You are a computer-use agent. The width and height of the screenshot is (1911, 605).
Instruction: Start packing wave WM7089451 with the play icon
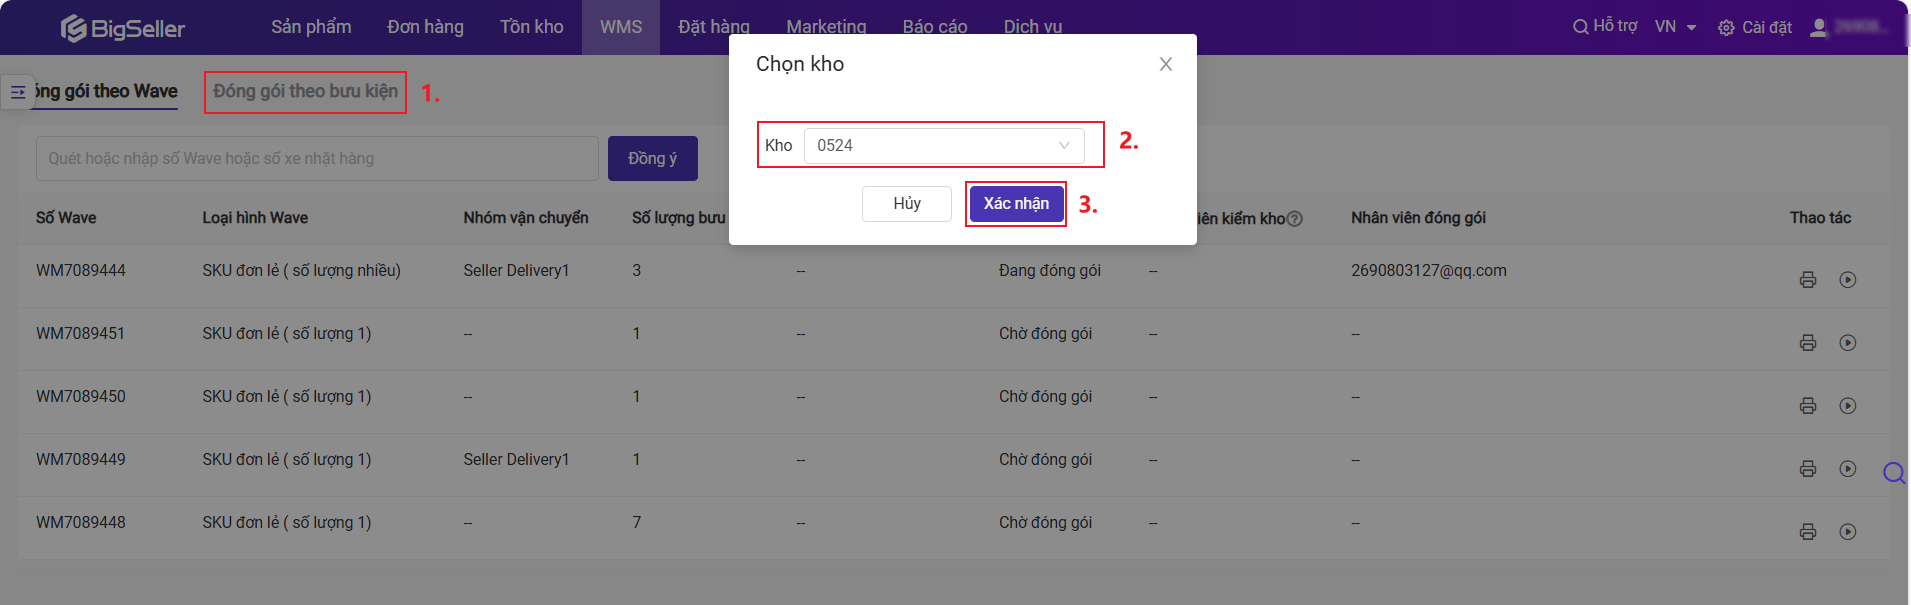pyautogui.click(x=1847, y=343)
